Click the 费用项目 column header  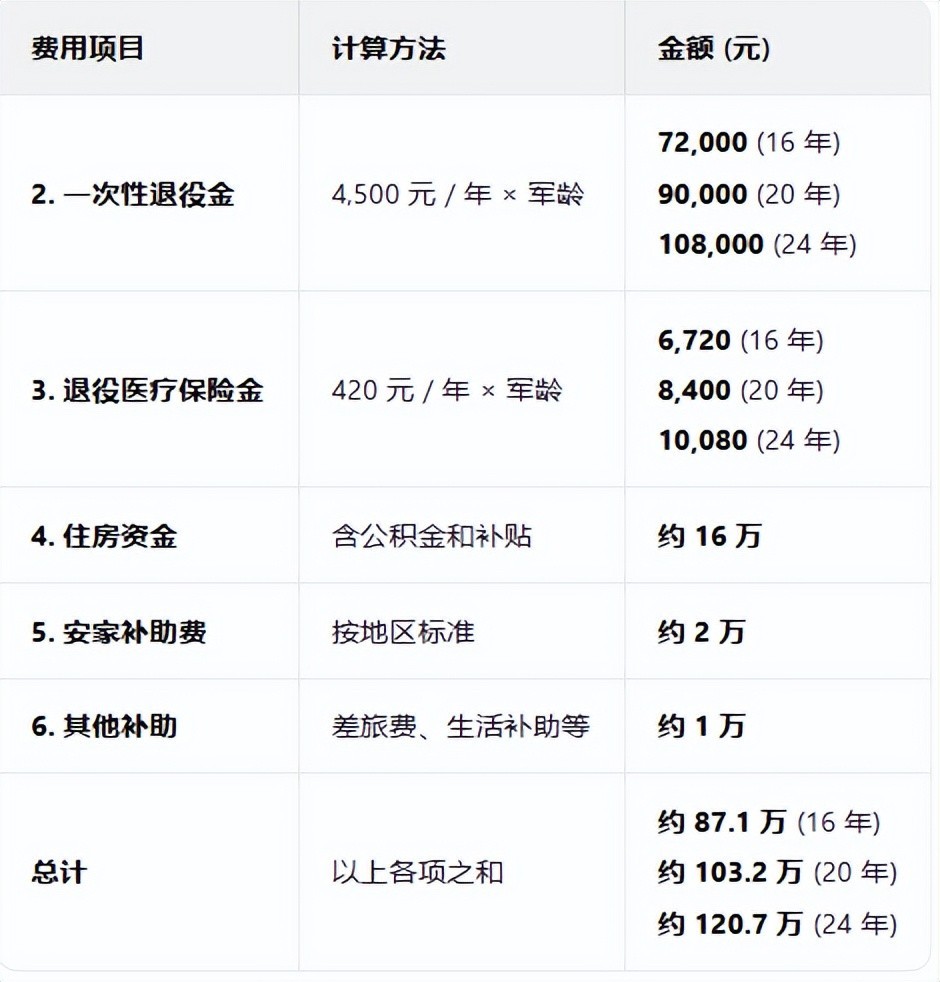tap(88, 48)
